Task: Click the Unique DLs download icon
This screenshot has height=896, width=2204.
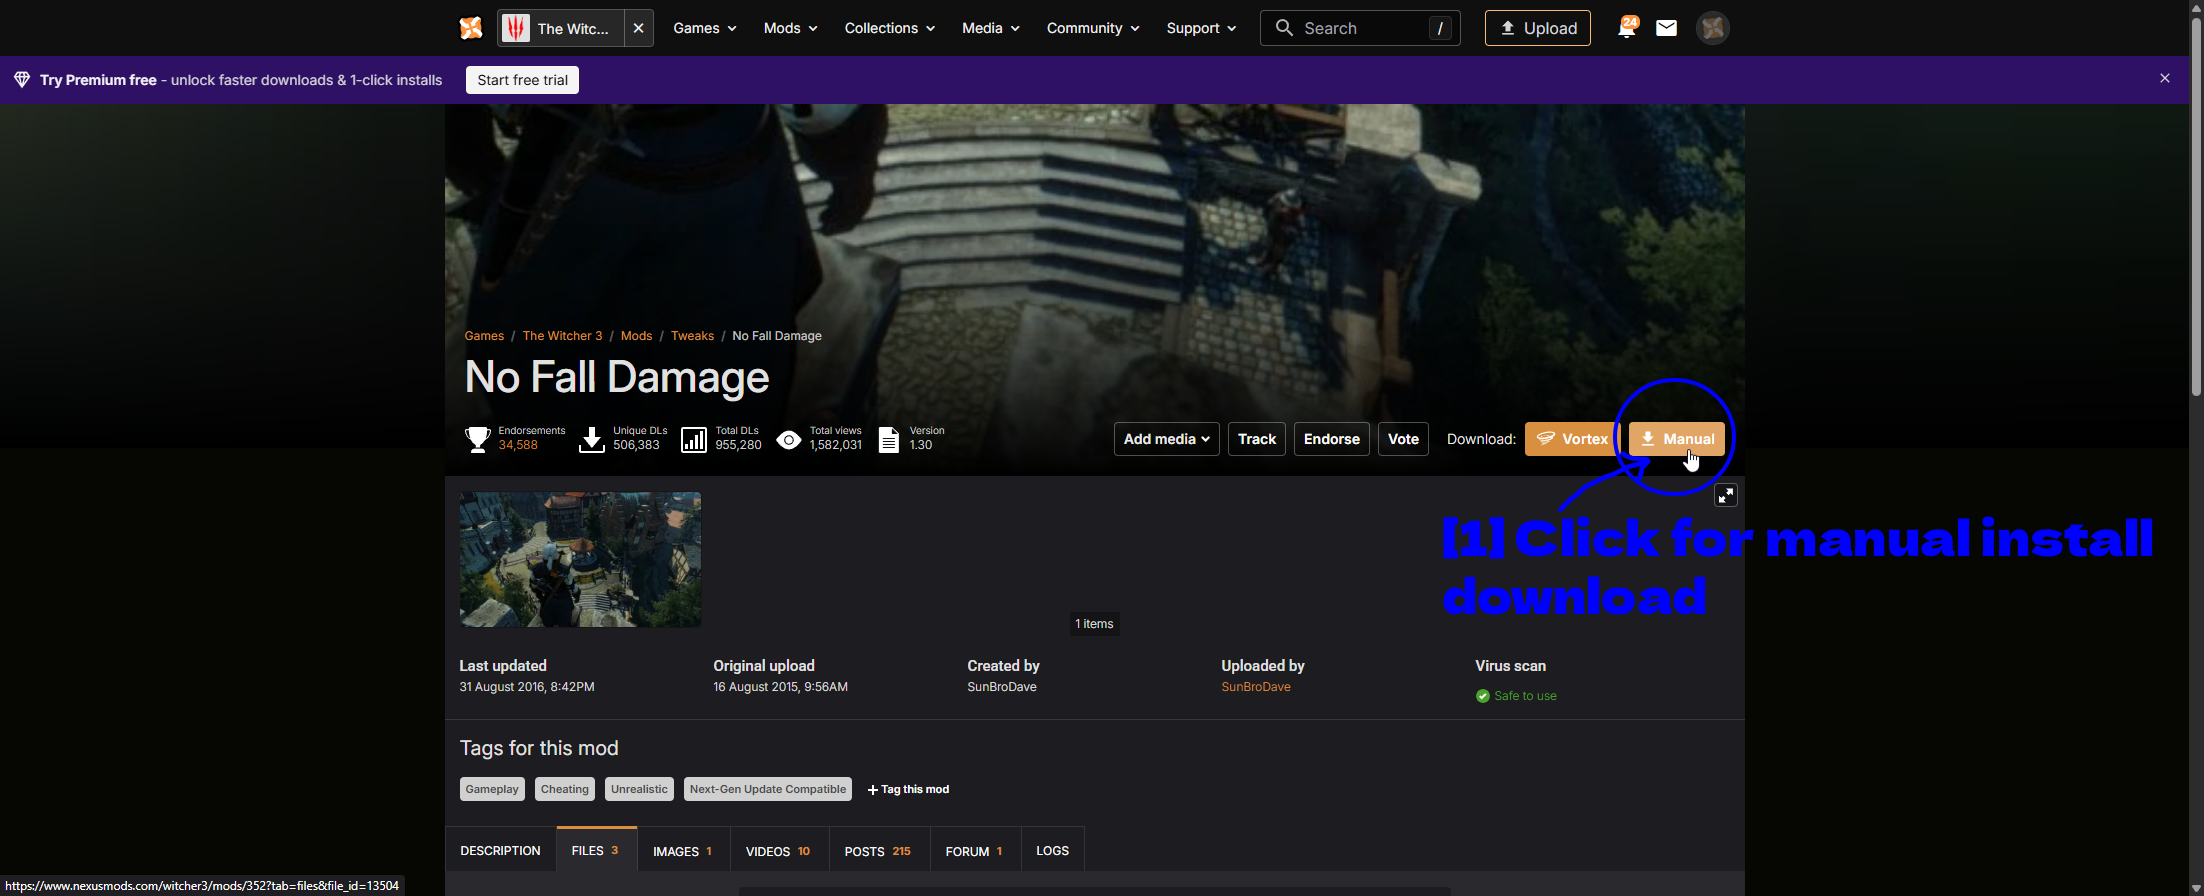Action: pyautogui.click(x=592, y=439)
